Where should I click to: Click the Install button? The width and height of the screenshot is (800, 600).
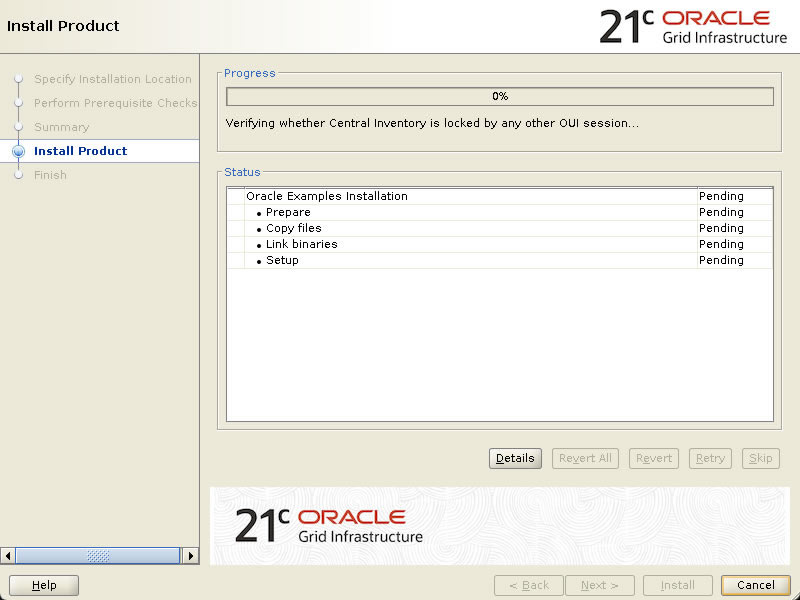(x=678, y=585)
